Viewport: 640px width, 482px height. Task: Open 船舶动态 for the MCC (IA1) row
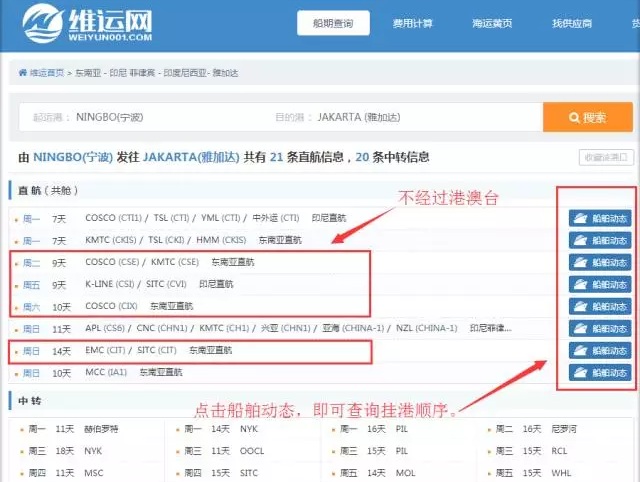[x=600, y=373]
